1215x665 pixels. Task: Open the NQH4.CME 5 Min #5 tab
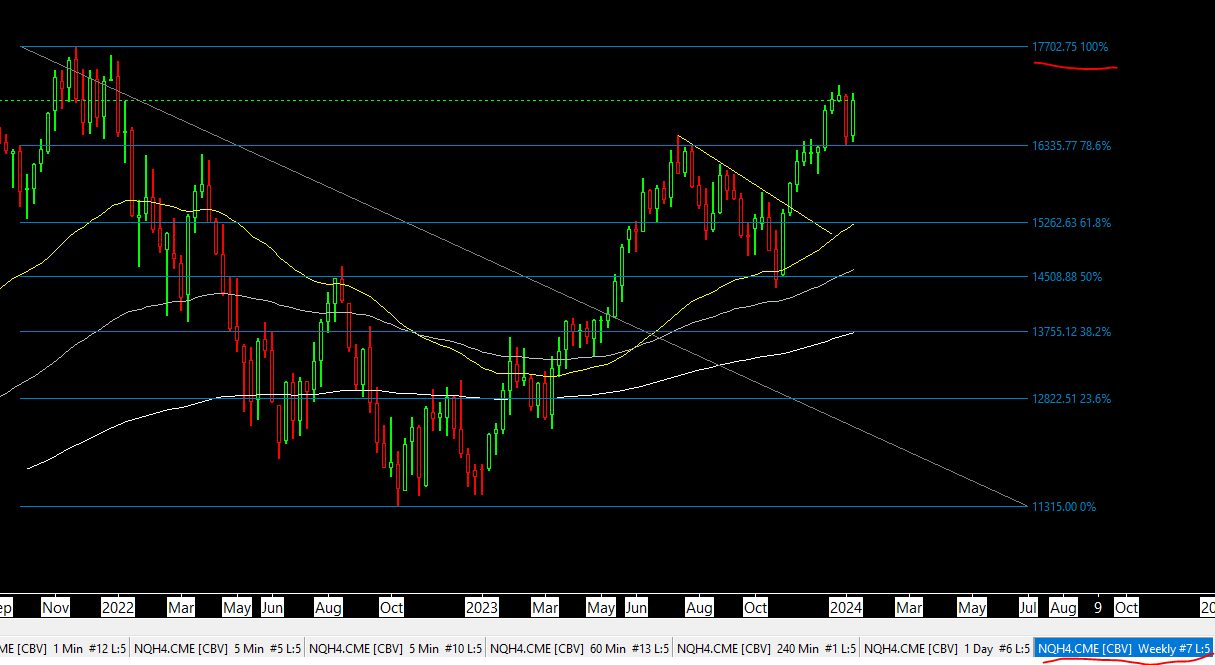pyautogui.click(x=217, y=648)
